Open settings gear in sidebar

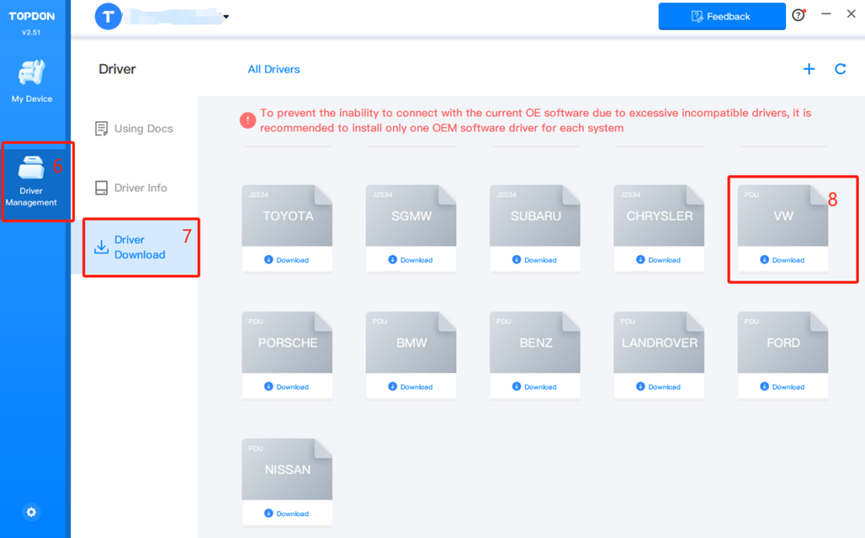[x=31, y=512]
